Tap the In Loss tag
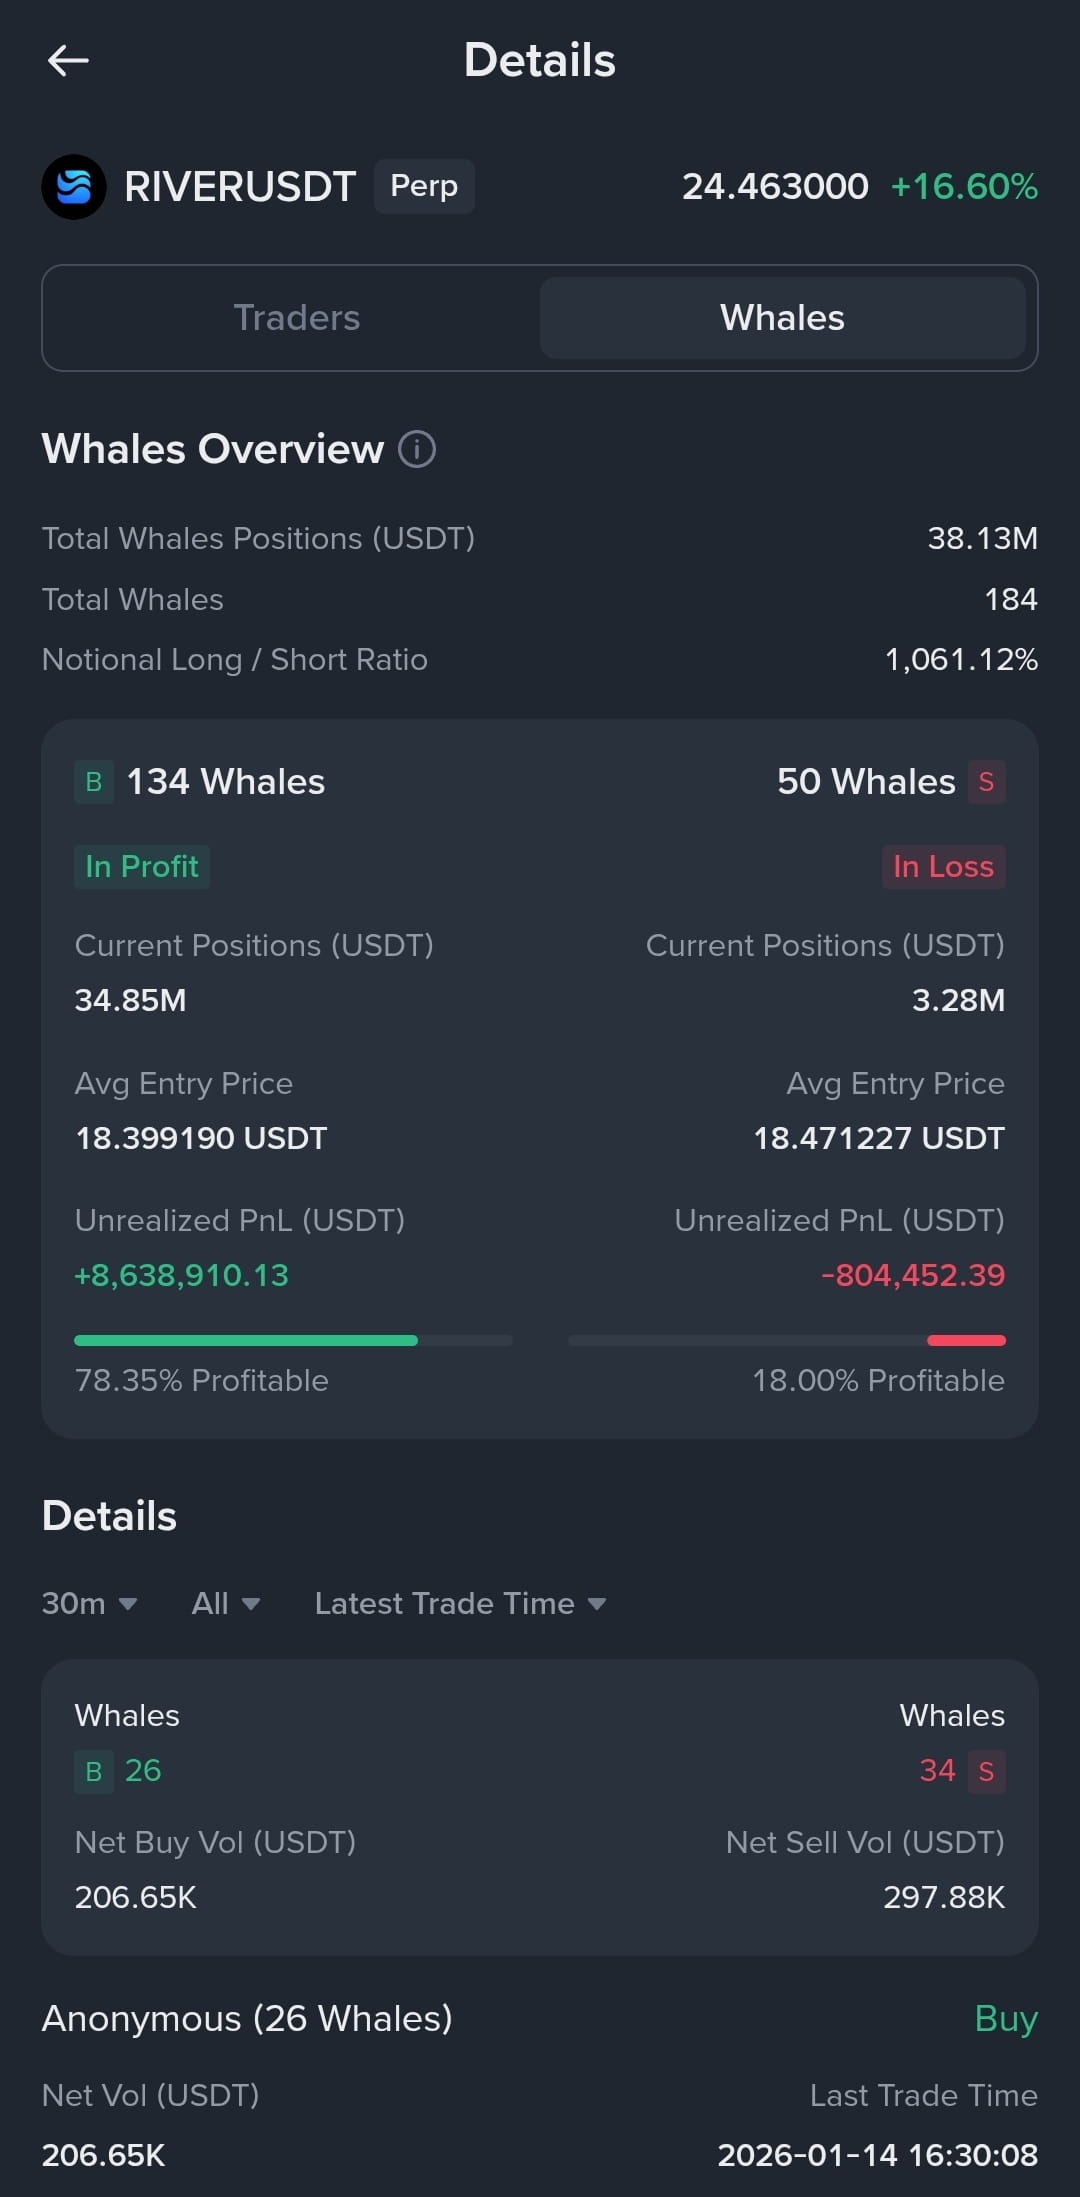The width and height of the screenshot is (1080, 2197). pos(943,866)
